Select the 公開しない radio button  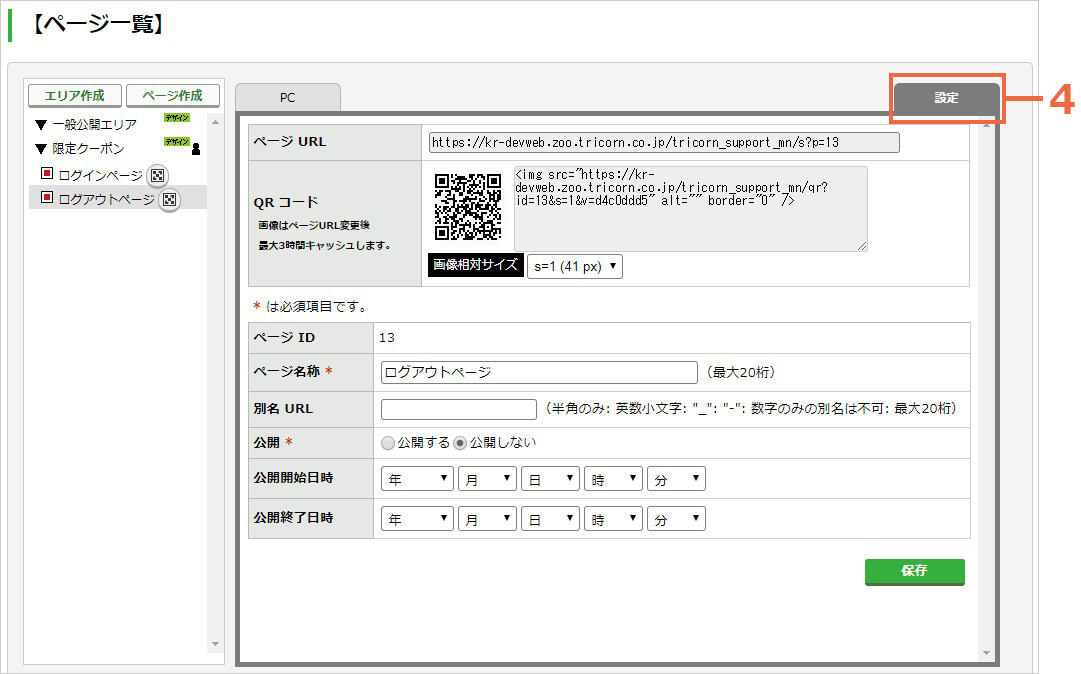[460, 443]
